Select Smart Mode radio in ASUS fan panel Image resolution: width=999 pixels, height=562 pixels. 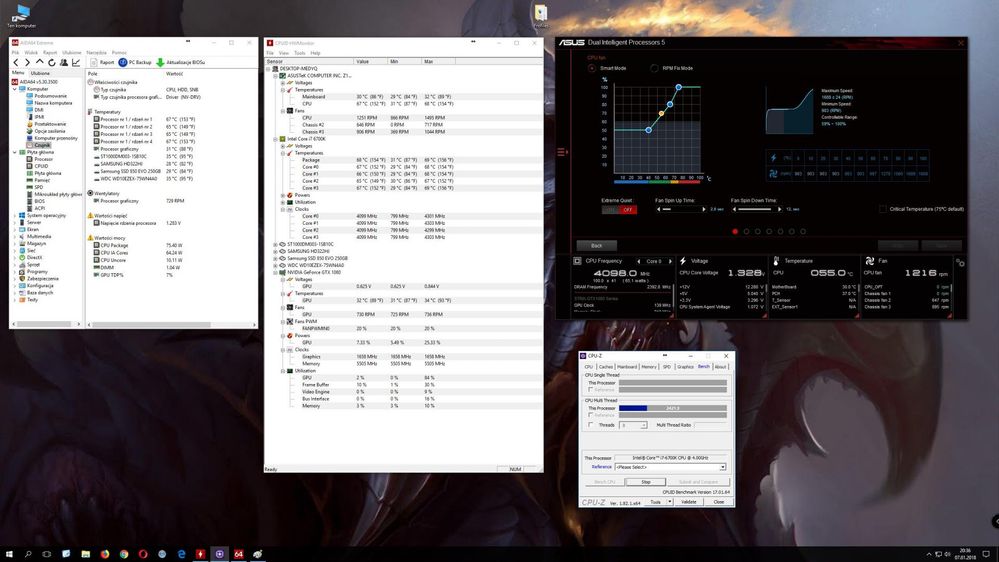tap(592, 68)
